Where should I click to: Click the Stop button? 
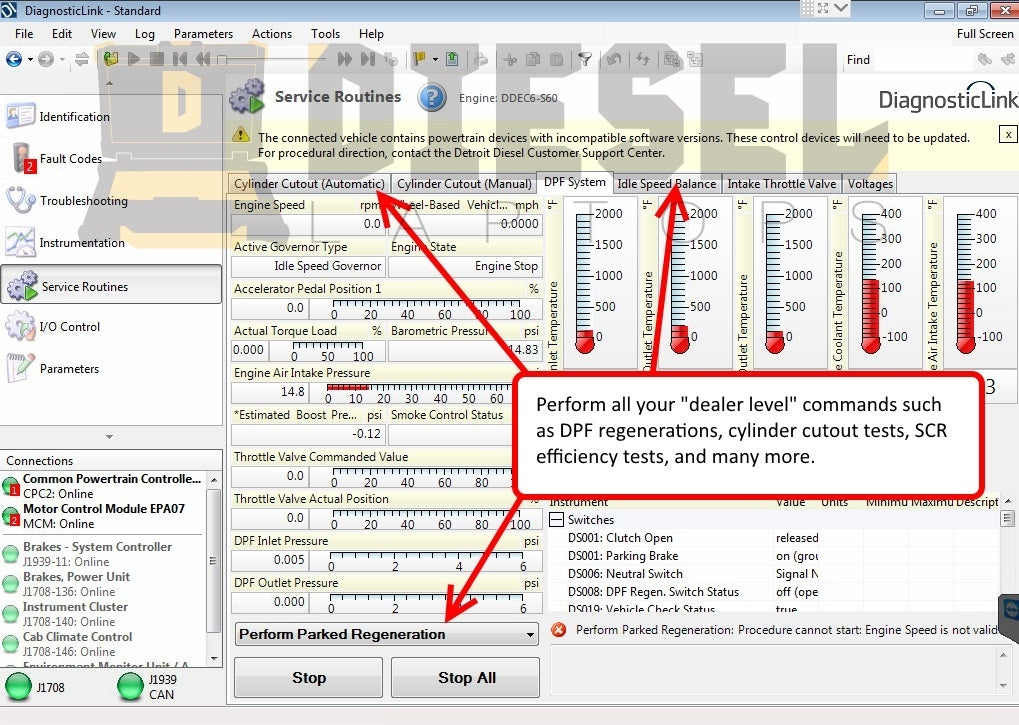click(309, 678)
